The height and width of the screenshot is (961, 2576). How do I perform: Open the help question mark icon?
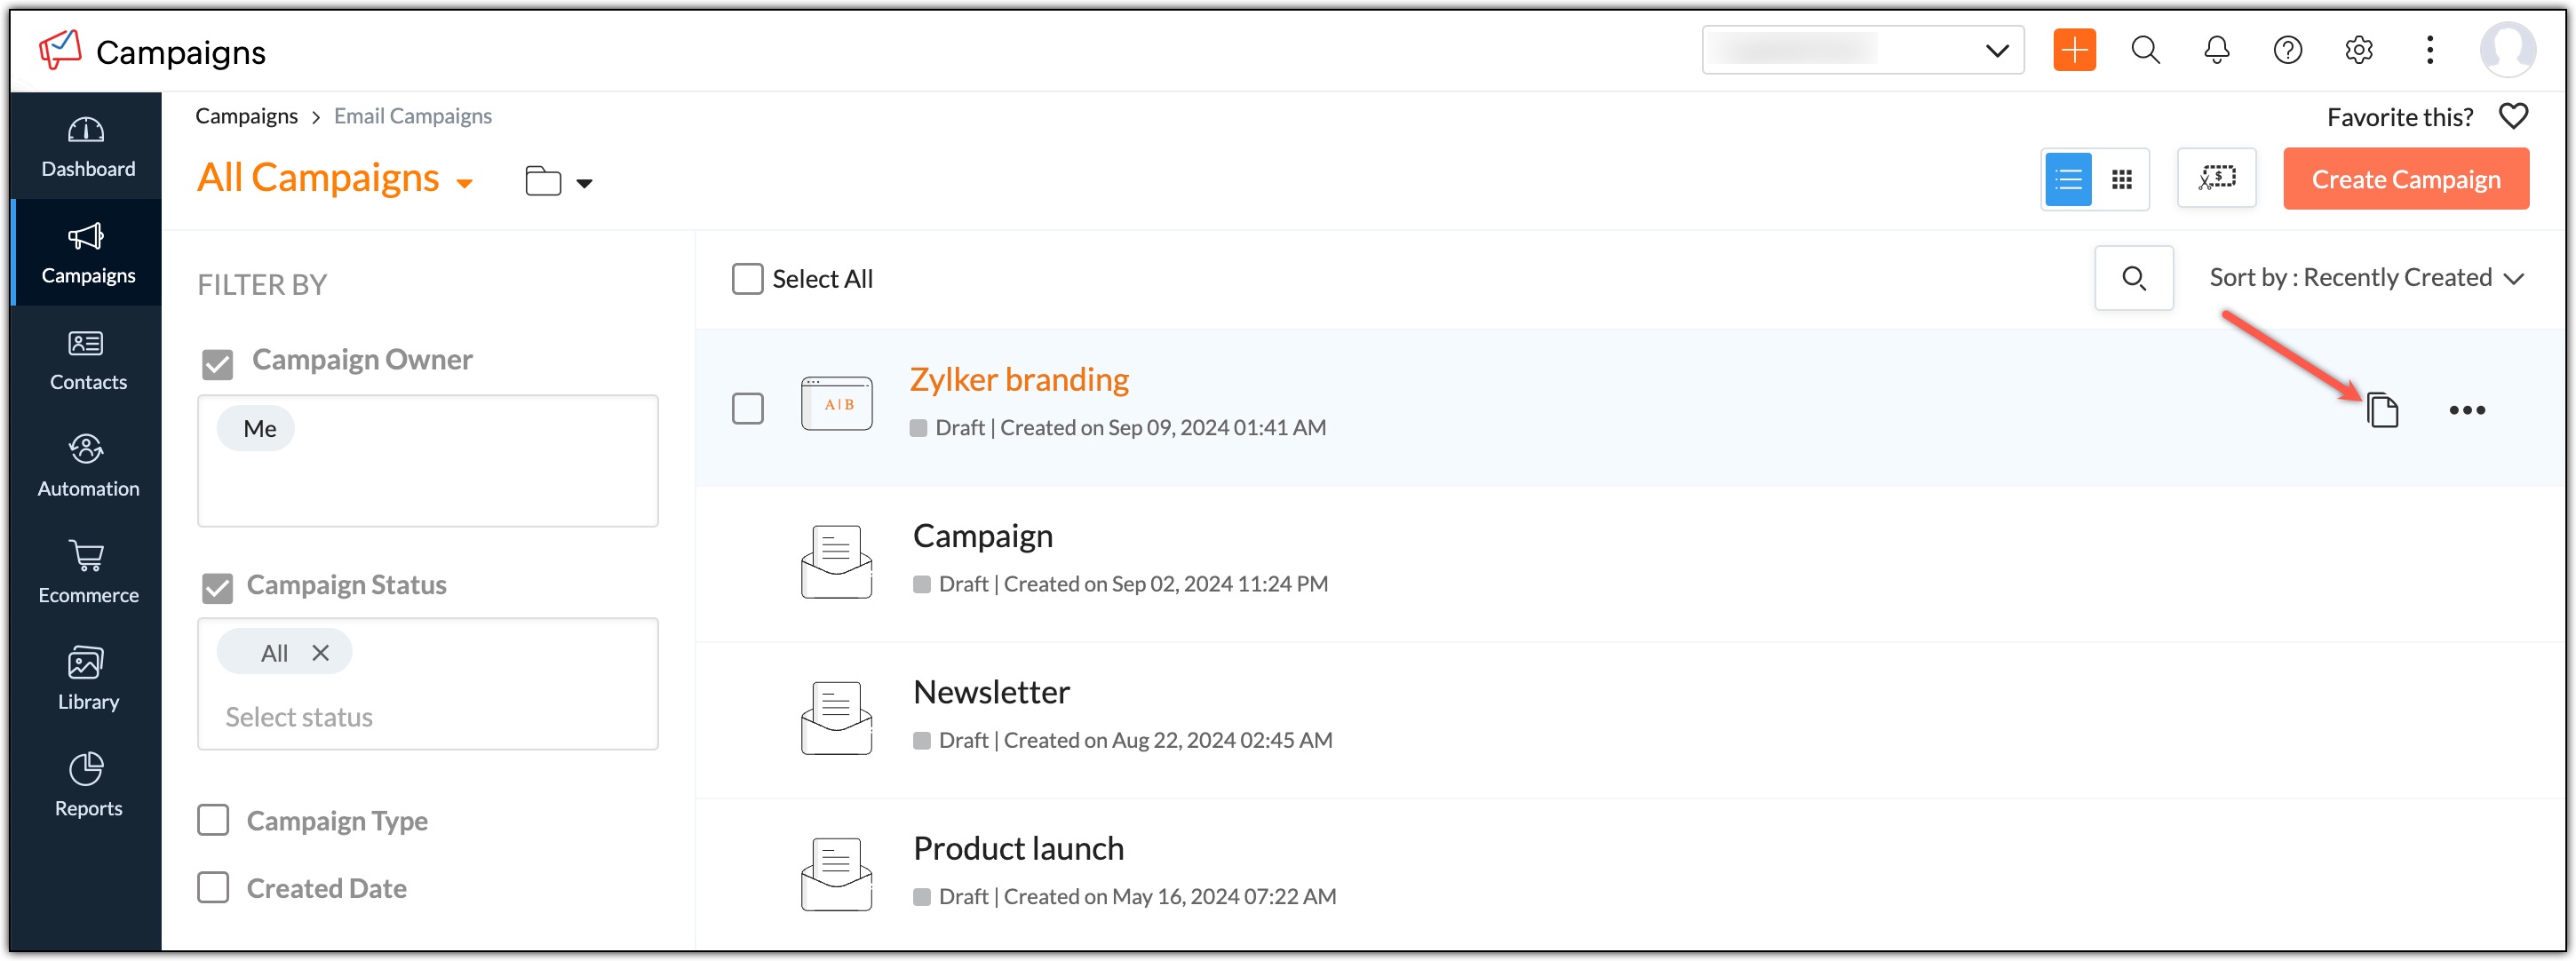[2287, 50]
